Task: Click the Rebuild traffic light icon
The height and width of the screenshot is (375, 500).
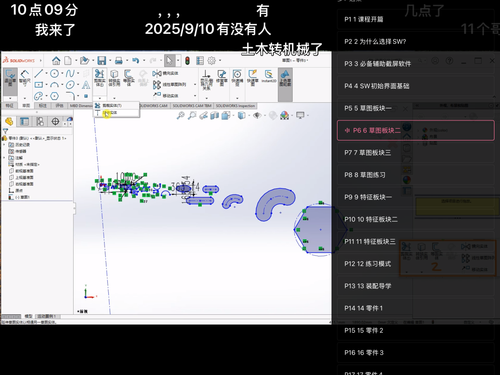Action: 187,61
